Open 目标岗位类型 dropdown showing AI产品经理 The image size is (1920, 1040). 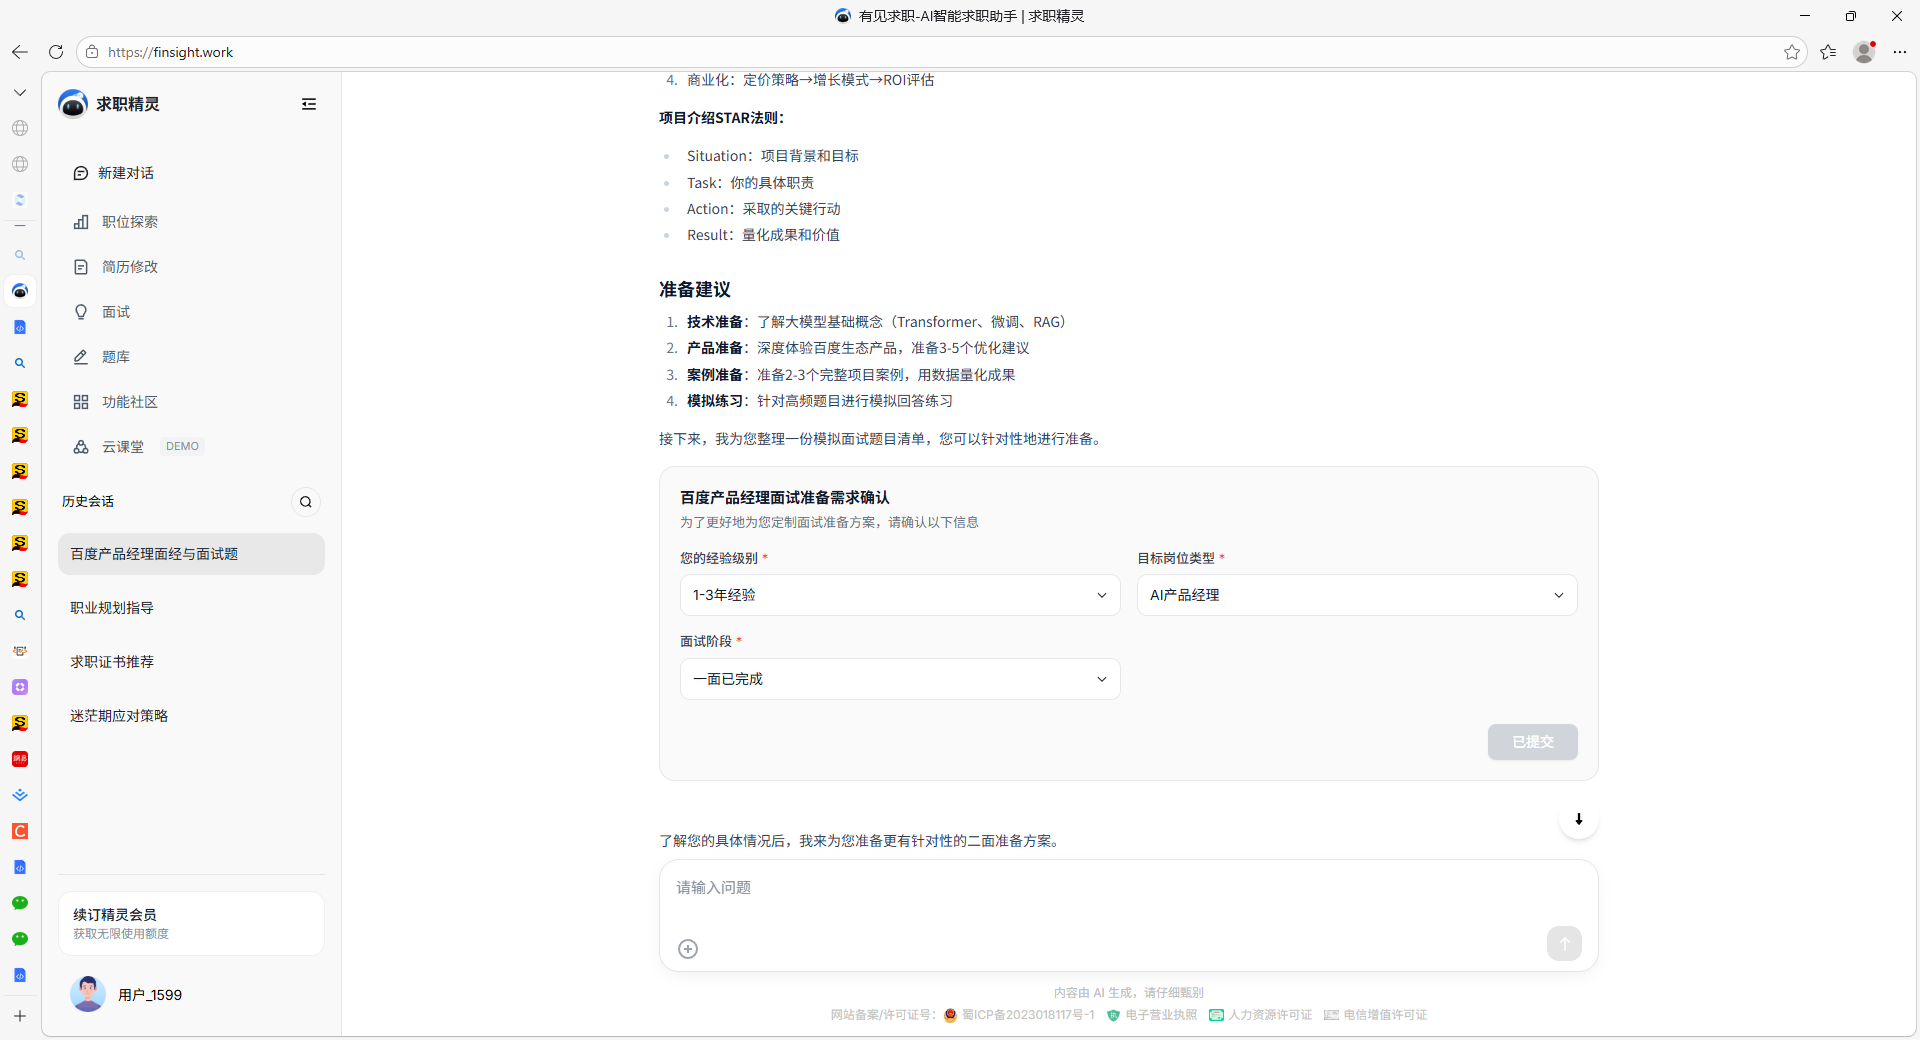coord(1357,595)
